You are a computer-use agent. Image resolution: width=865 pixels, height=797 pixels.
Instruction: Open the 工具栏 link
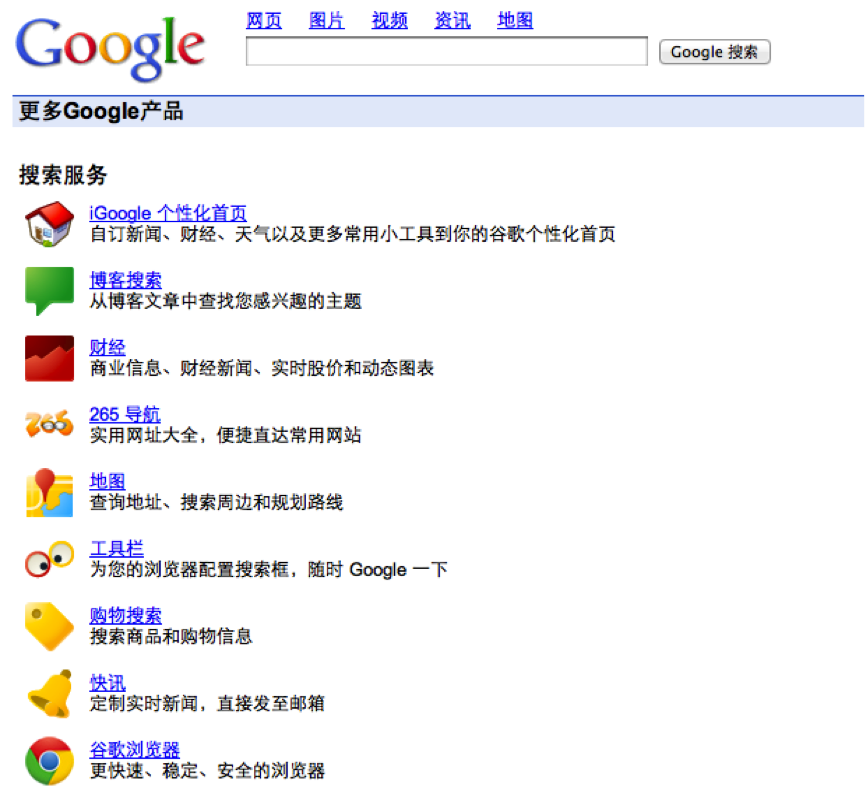[x=116, y=549]
